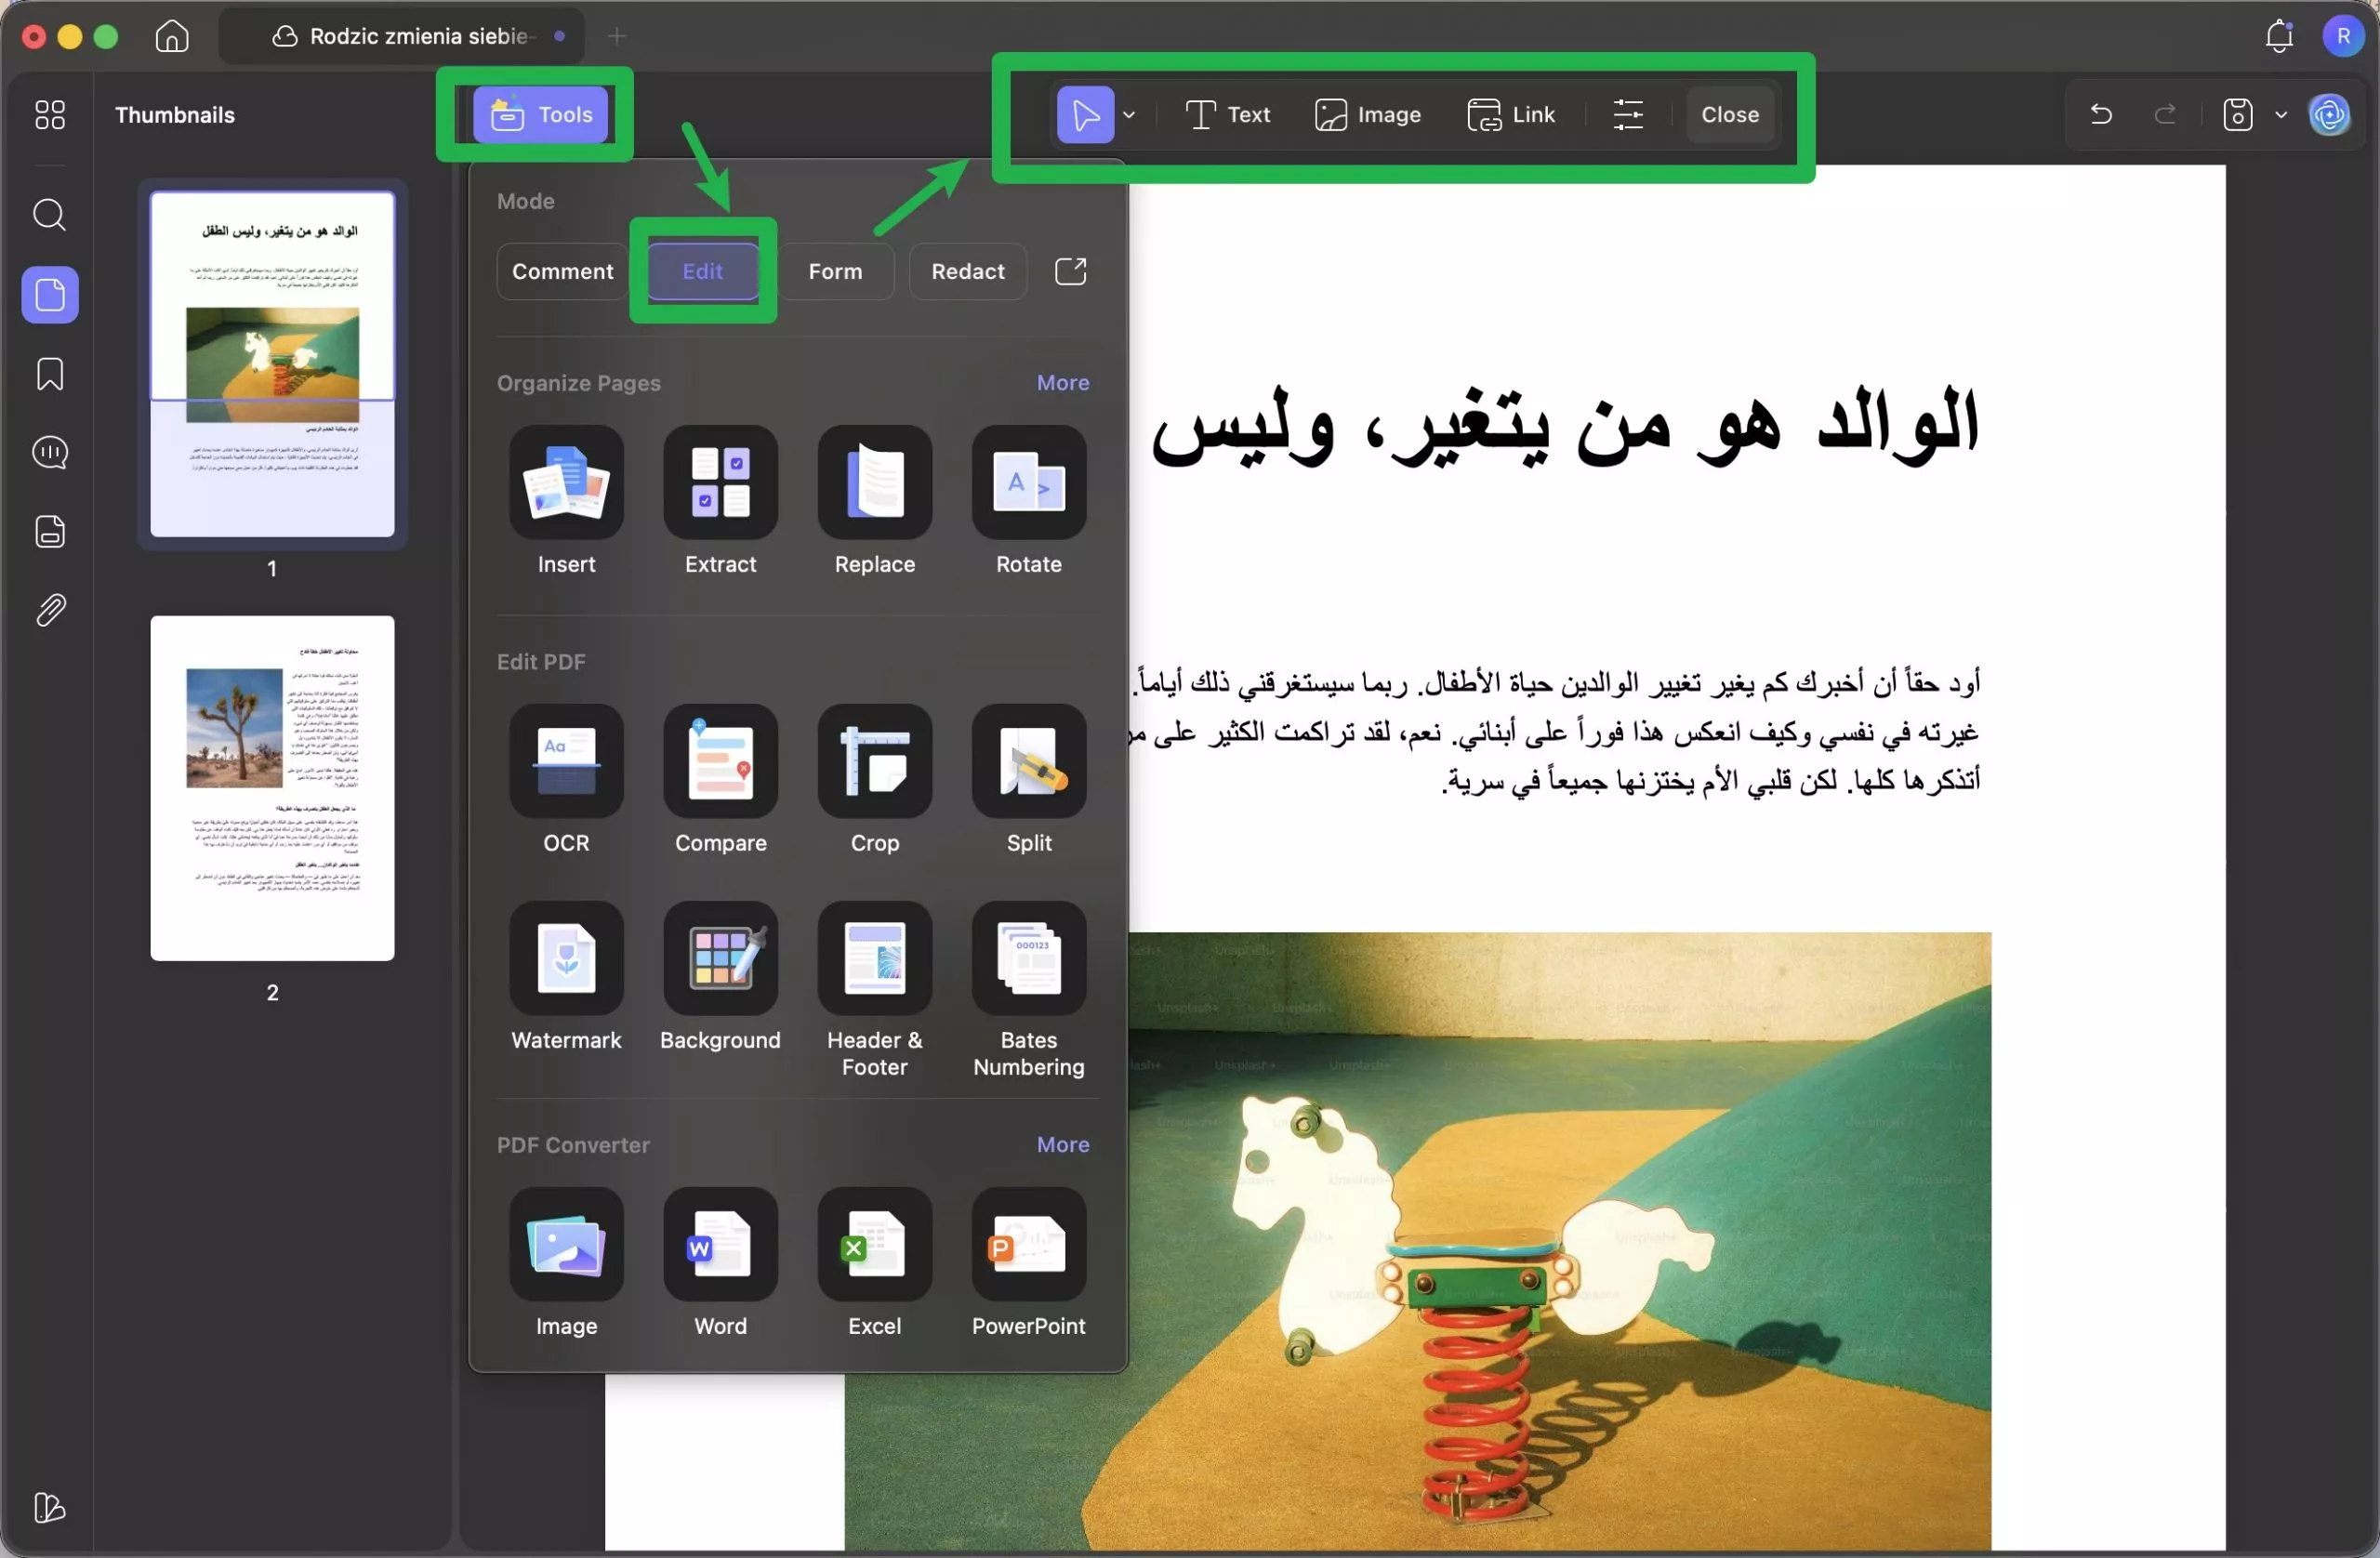Open the Bates Numbering tool

point(1027,960)
